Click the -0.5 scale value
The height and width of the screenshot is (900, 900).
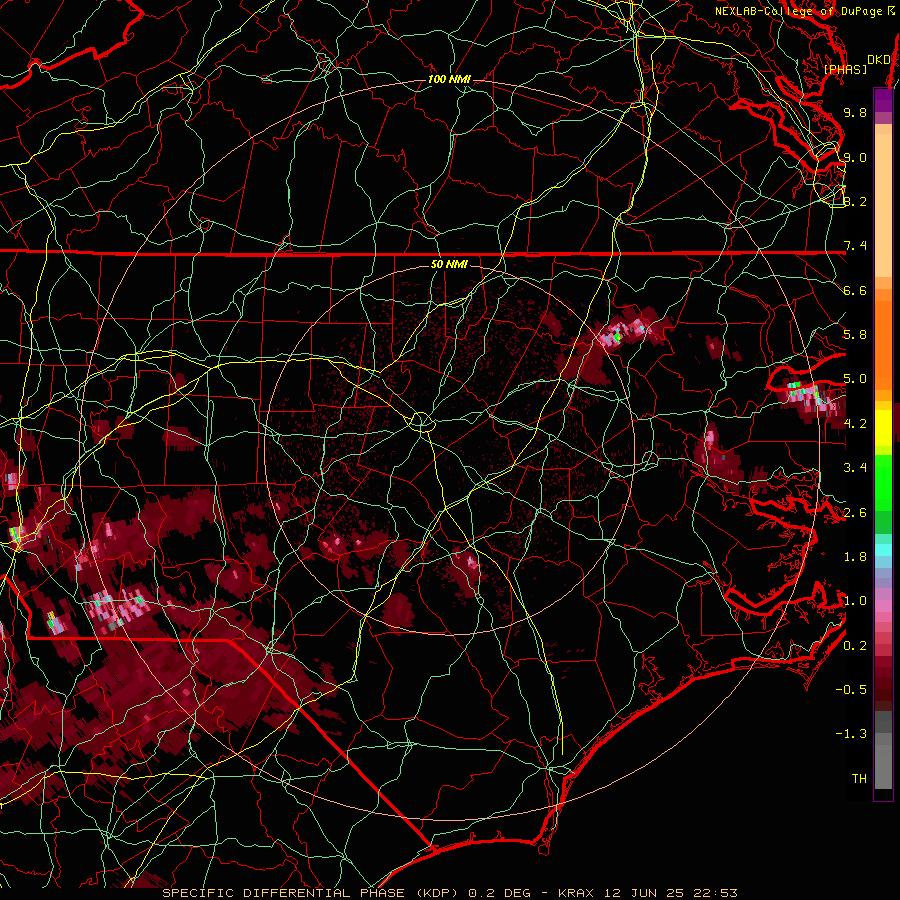tap(851, 690)
